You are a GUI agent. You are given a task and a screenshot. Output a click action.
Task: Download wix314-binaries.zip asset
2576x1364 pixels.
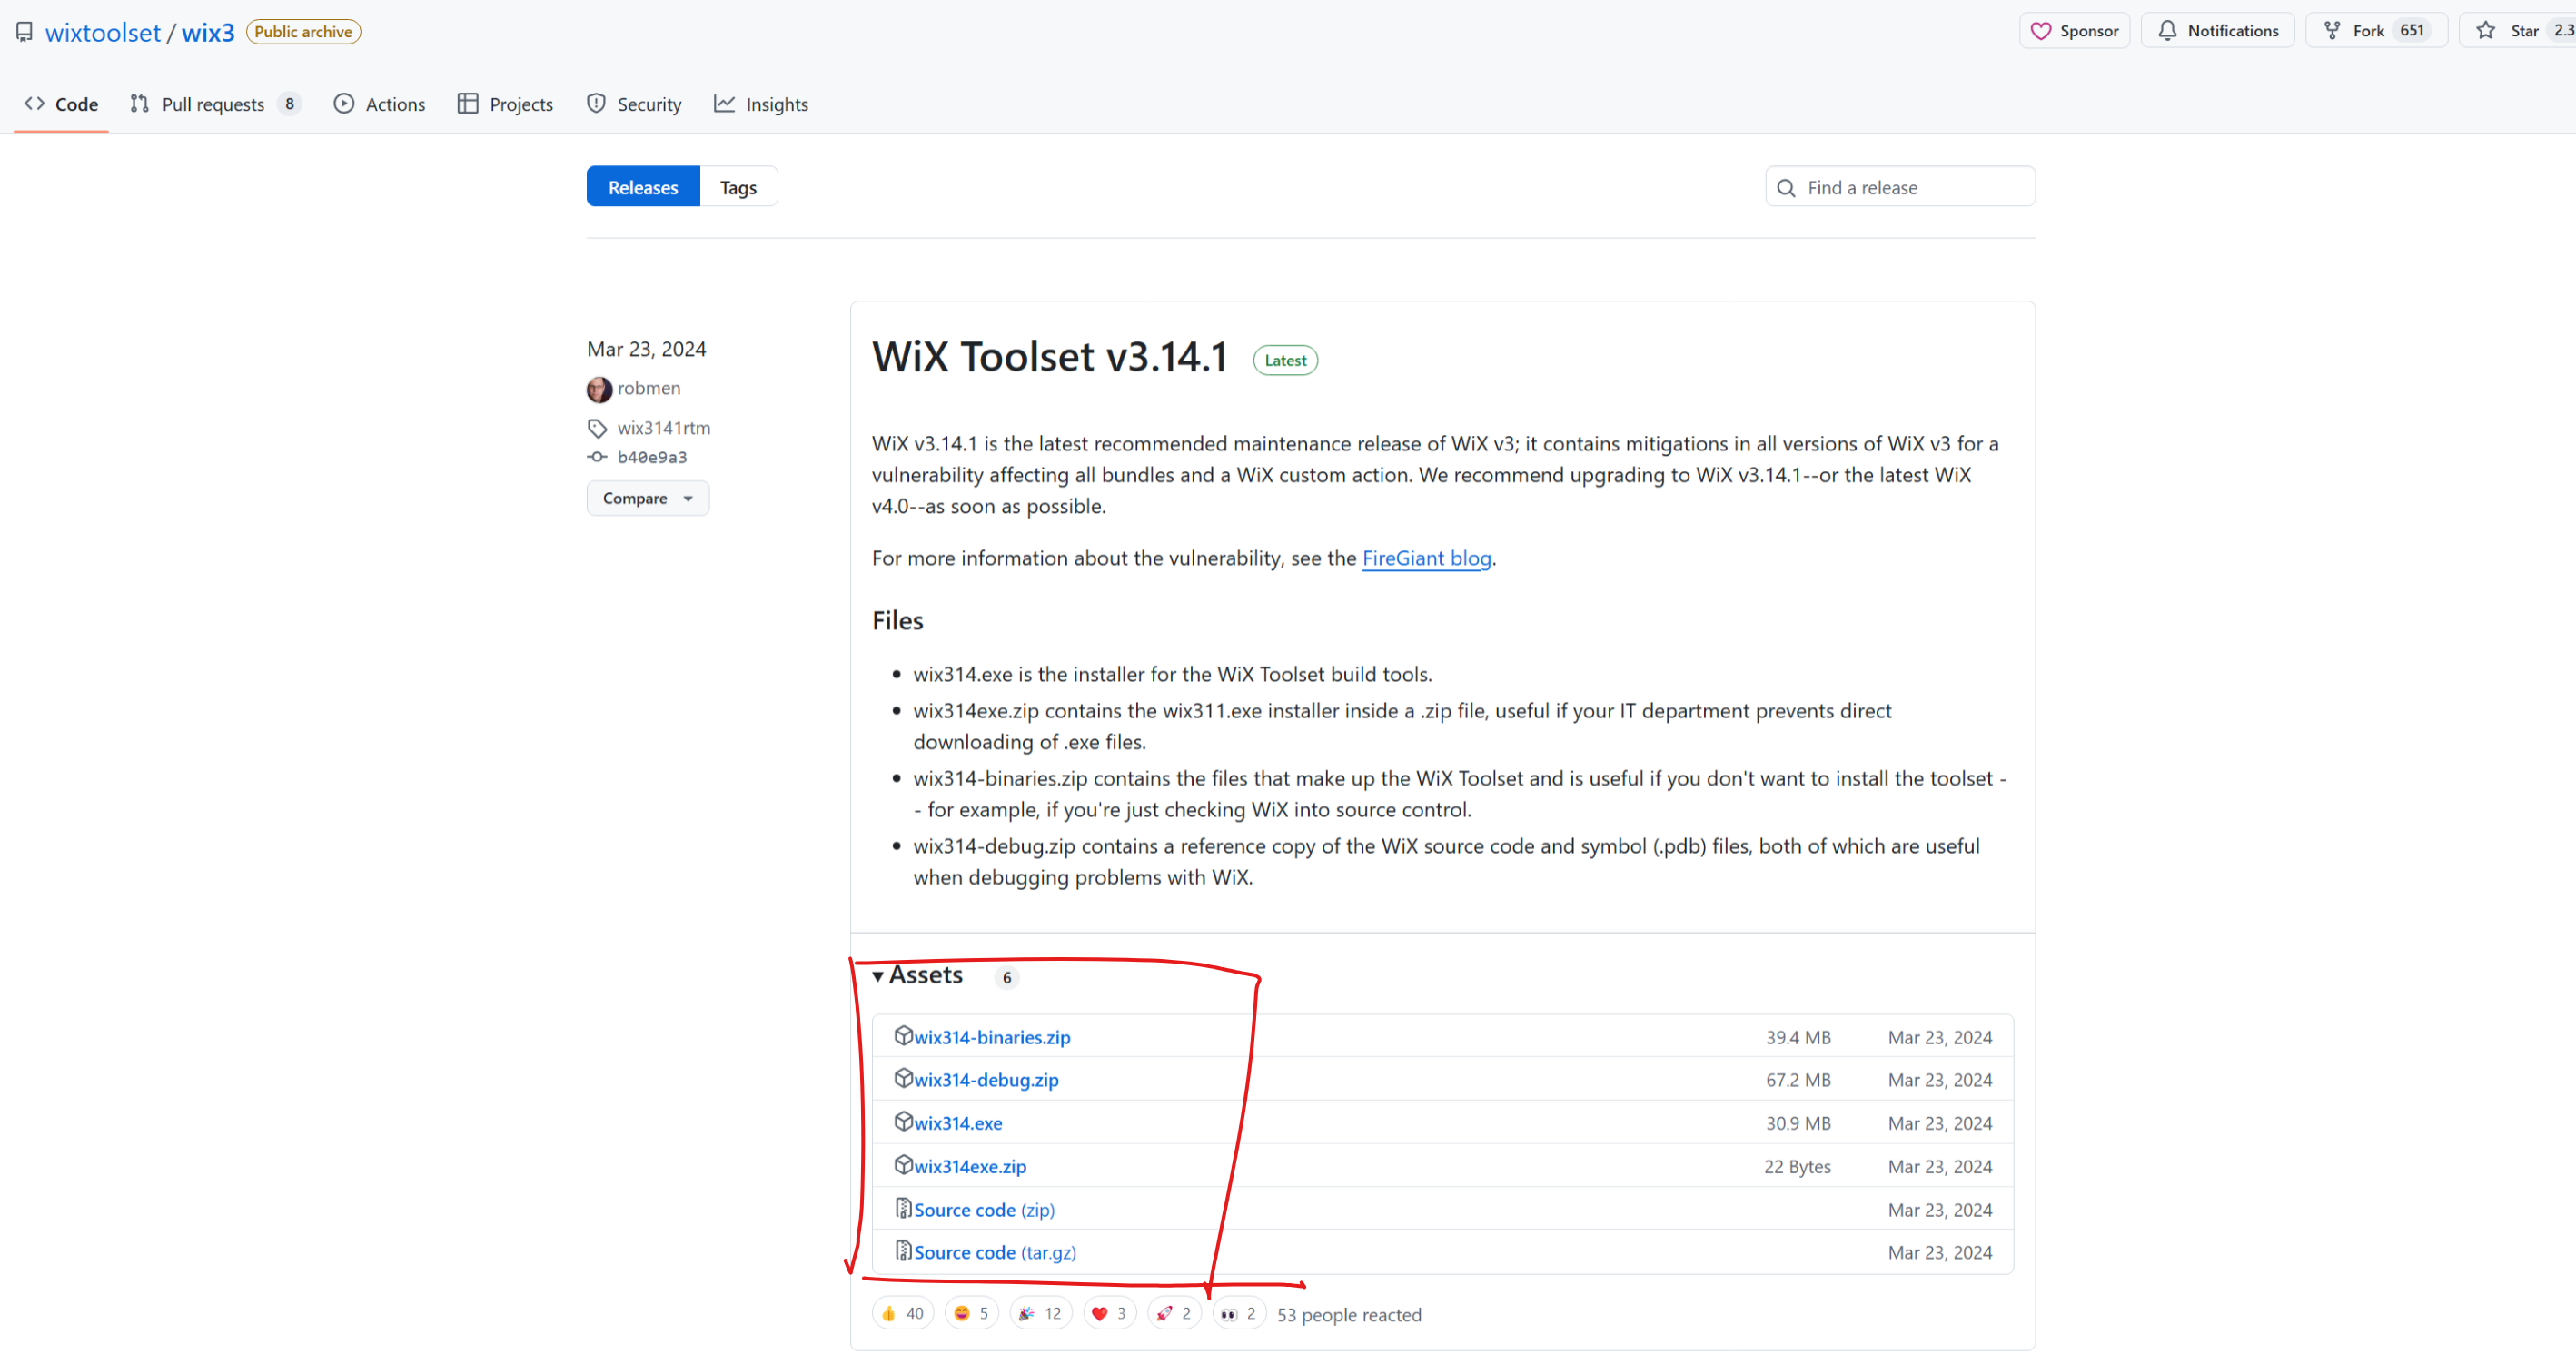click(x=991, y=1038)
